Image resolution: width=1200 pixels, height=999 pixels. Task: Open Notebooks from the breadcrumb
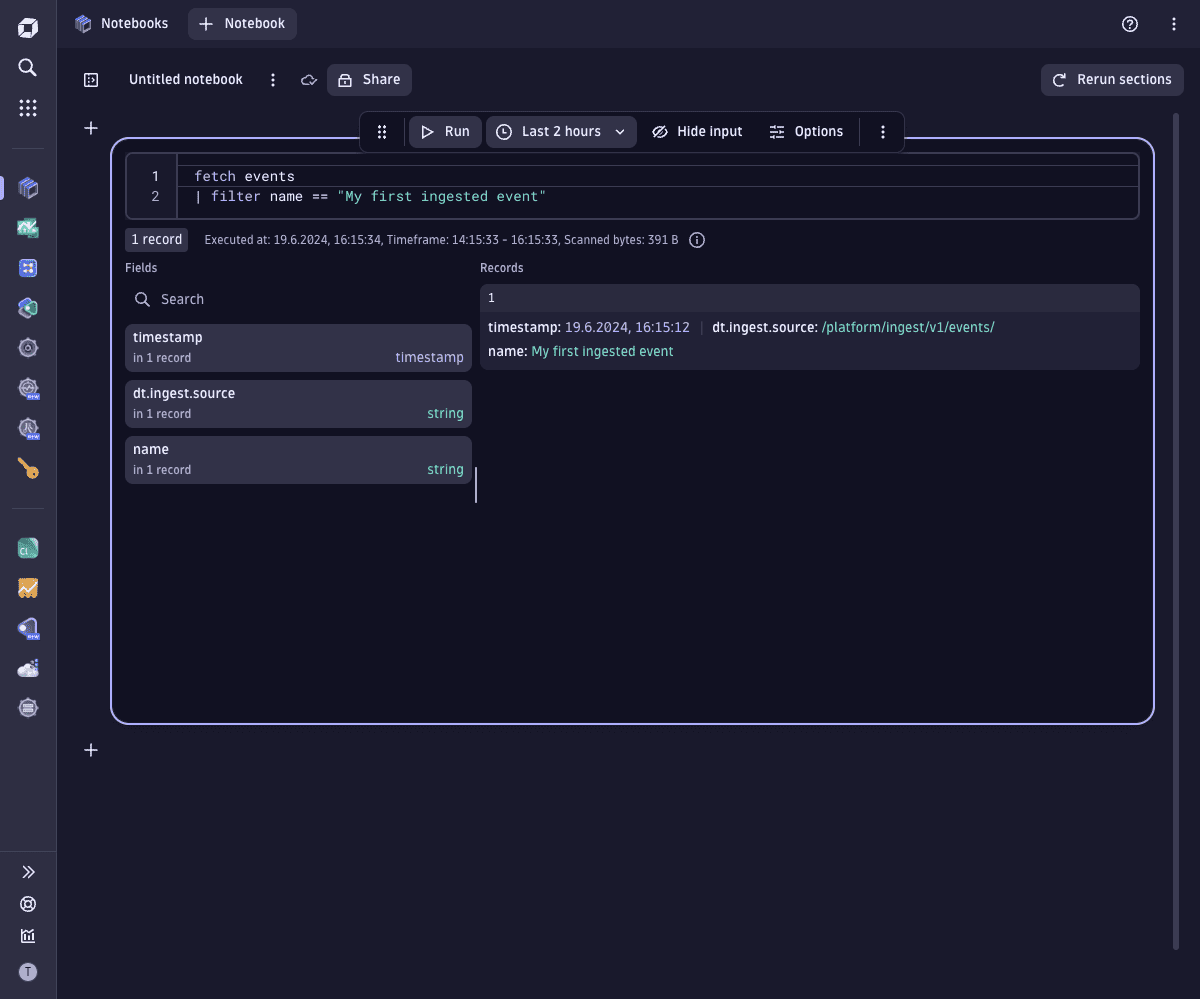pyautogui.click(x=132, y=23)
